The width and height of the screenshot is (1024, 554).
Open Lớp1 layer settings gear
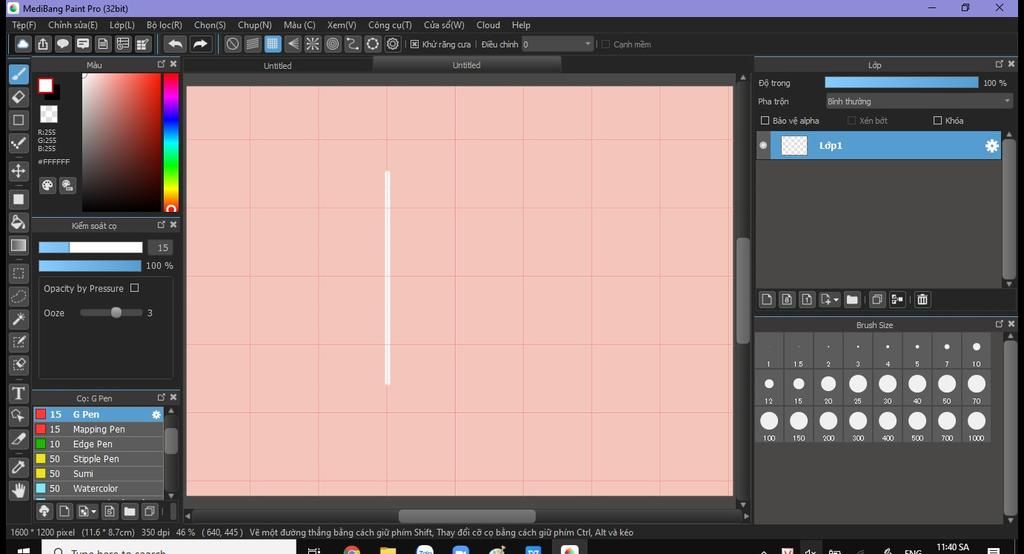pos(991,146)
